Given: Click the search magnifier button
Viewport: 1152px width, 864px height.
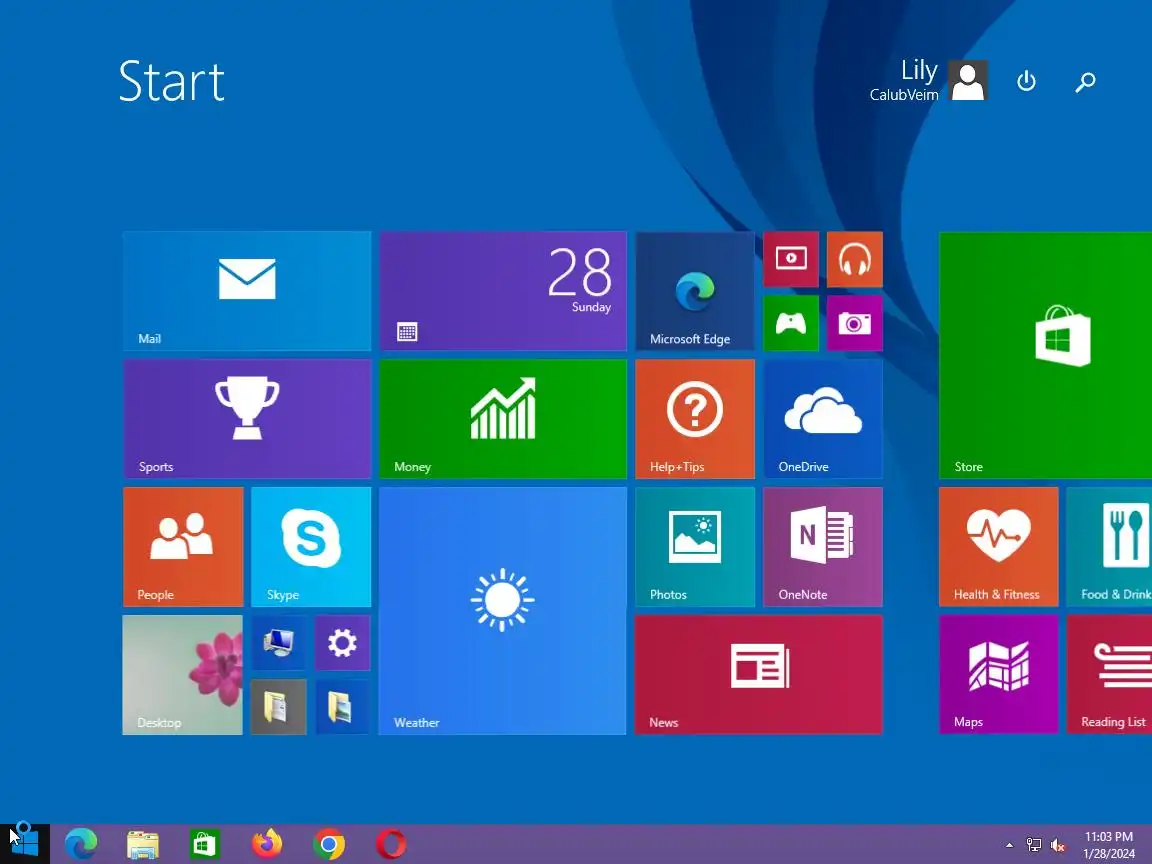Looking at the screenshot, I should 1085,81.
